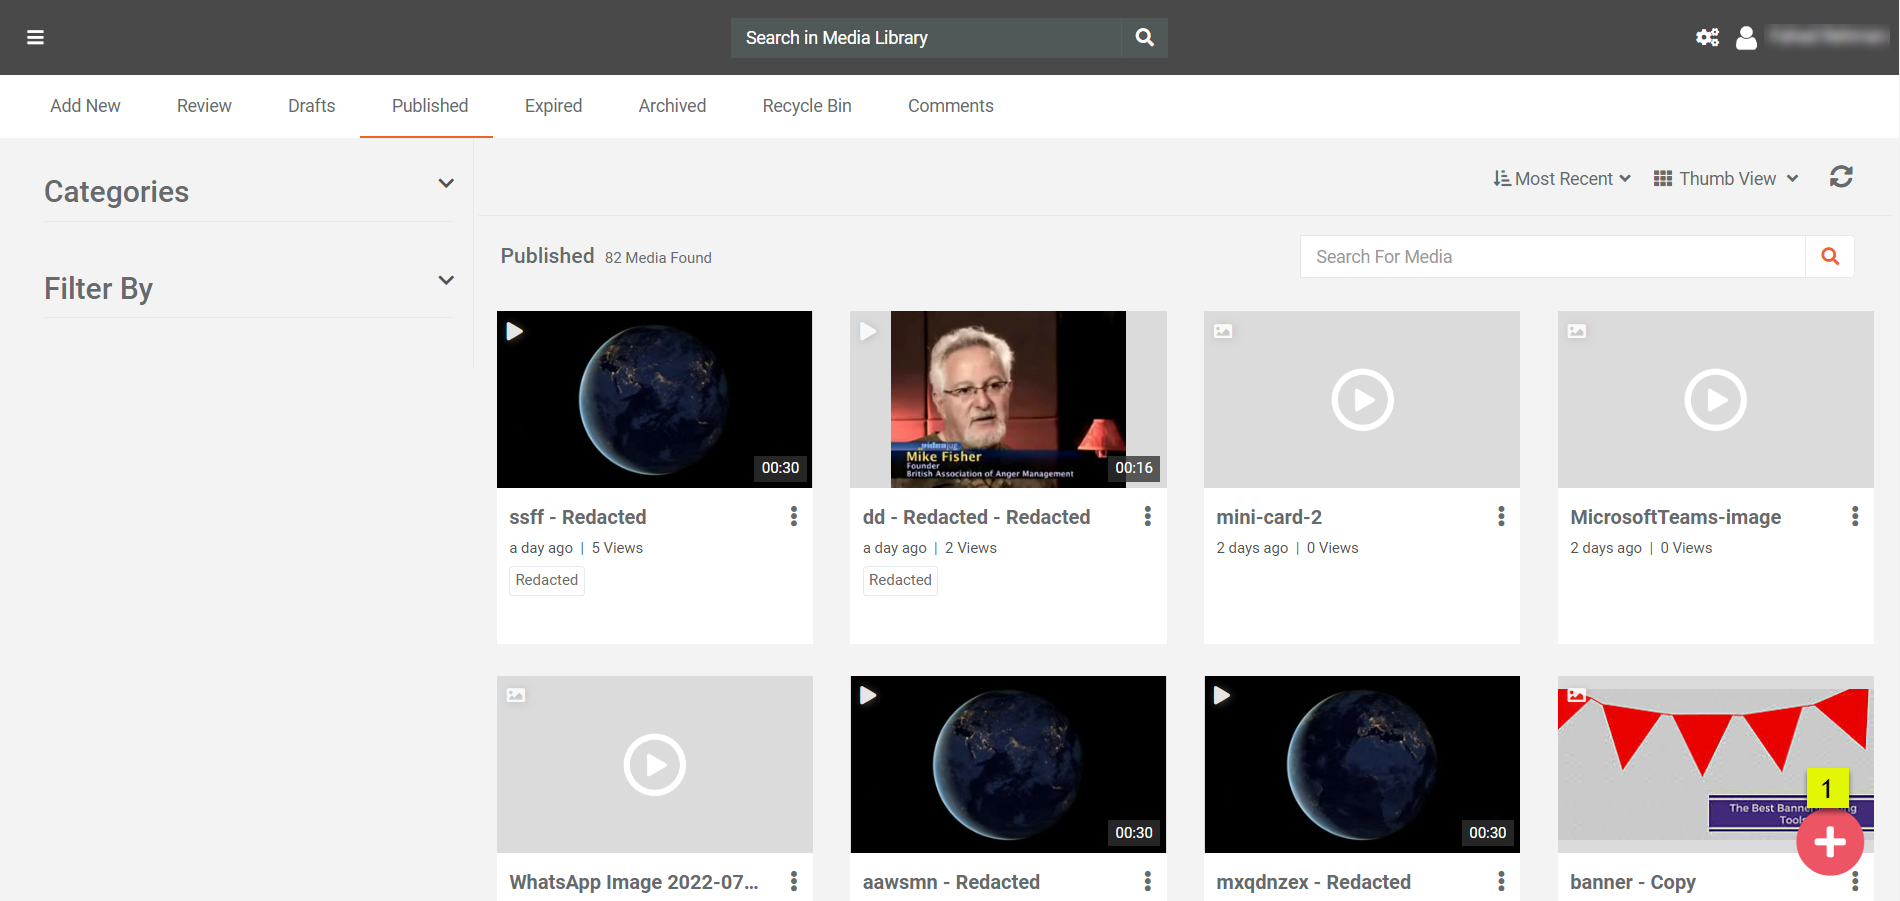
Task: Click the red plus floating button
Action: (1829, 842)
